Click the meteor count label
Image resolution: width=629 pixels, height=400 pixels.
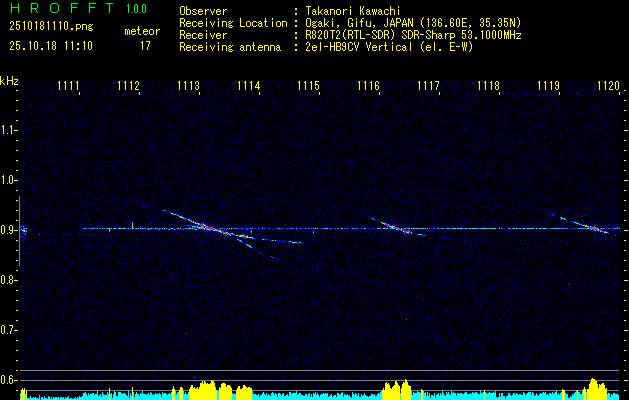tap(142, 31)
